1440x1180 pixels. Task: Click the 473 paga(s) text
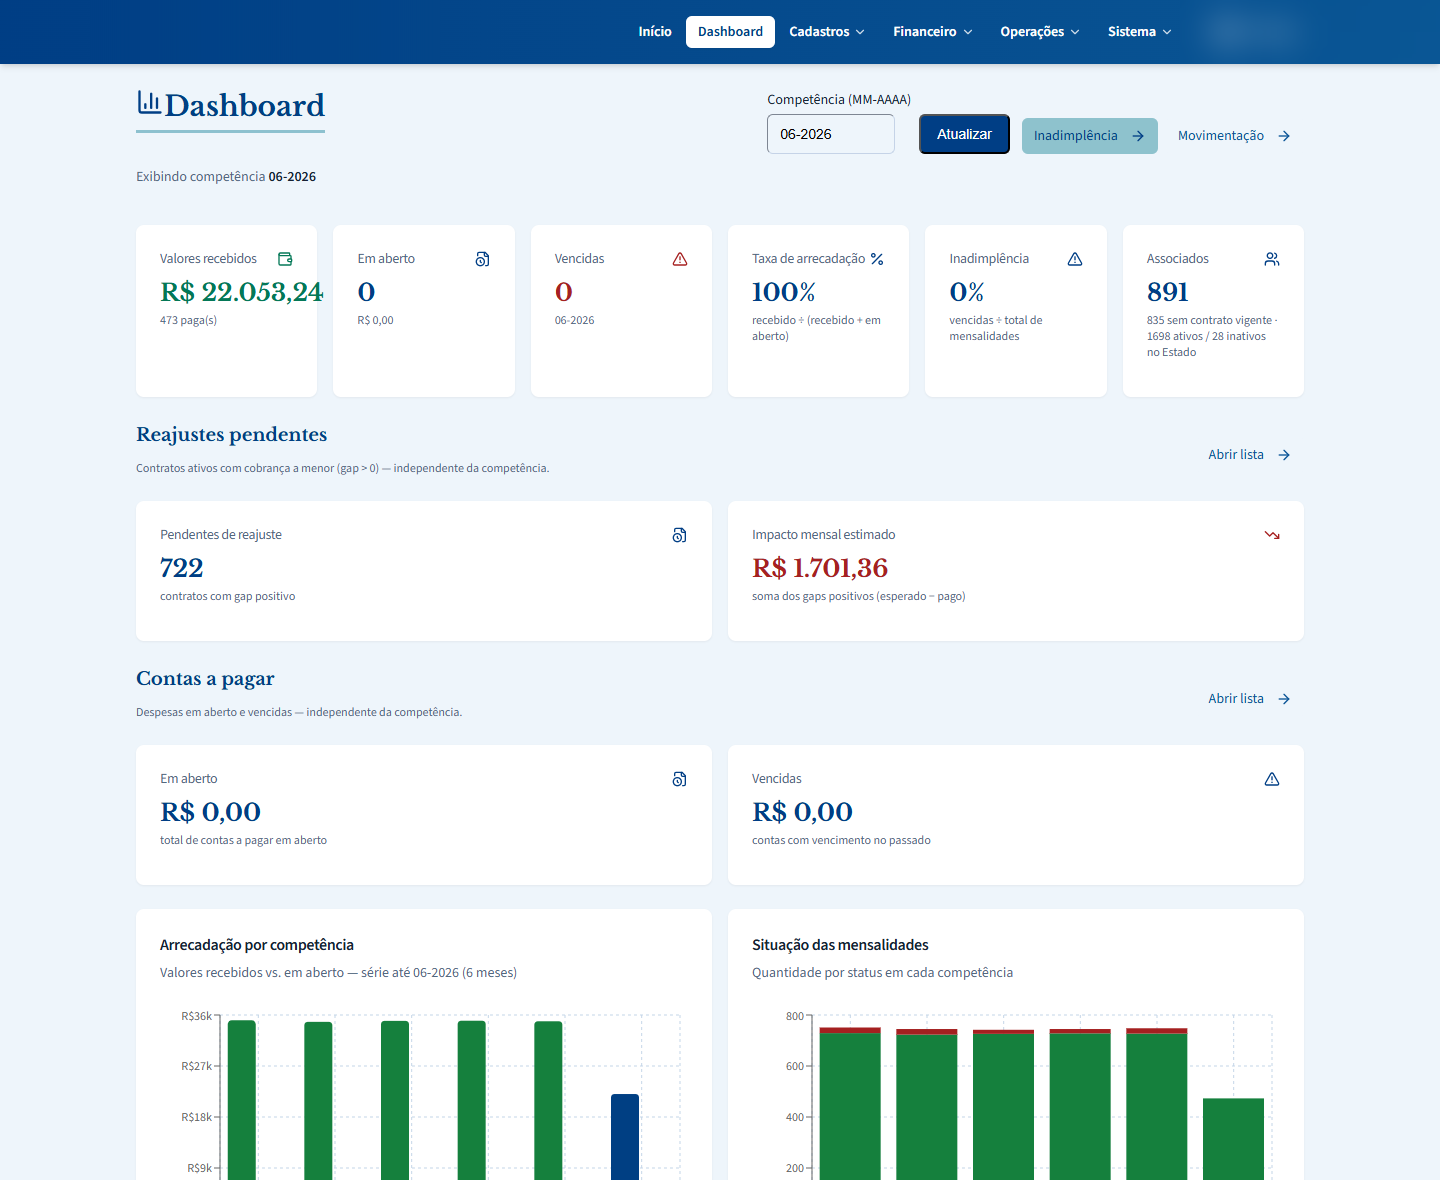coord(188,320)
